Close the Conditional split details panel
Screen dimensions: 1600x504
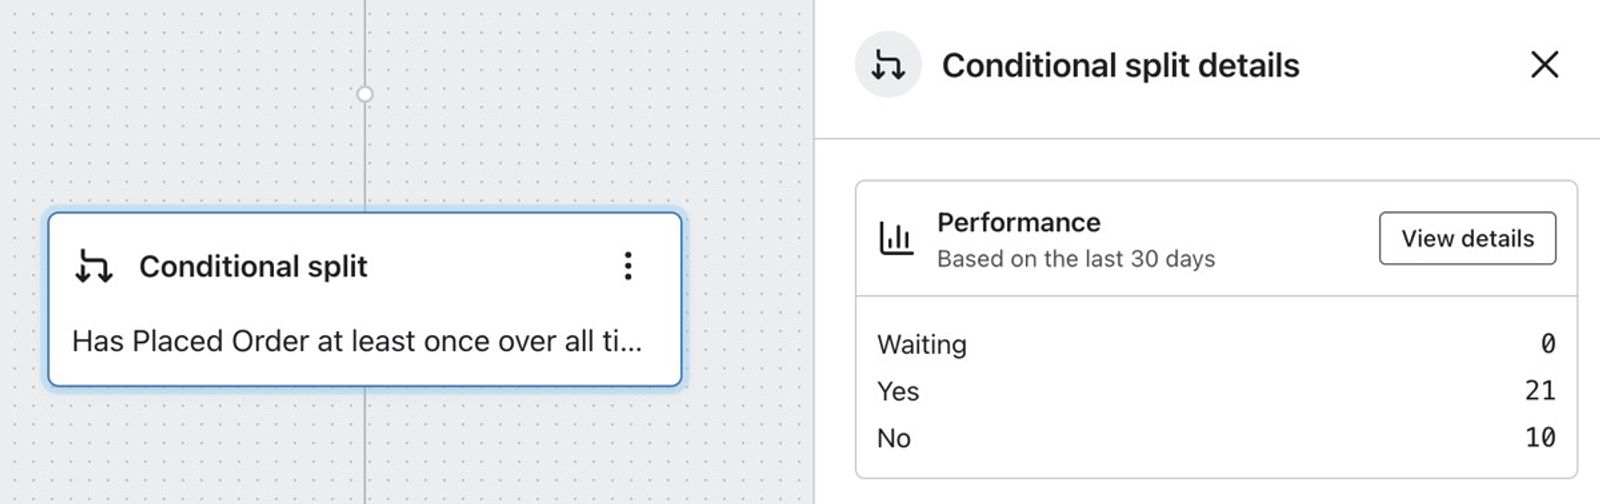[x=1545, y=65]
